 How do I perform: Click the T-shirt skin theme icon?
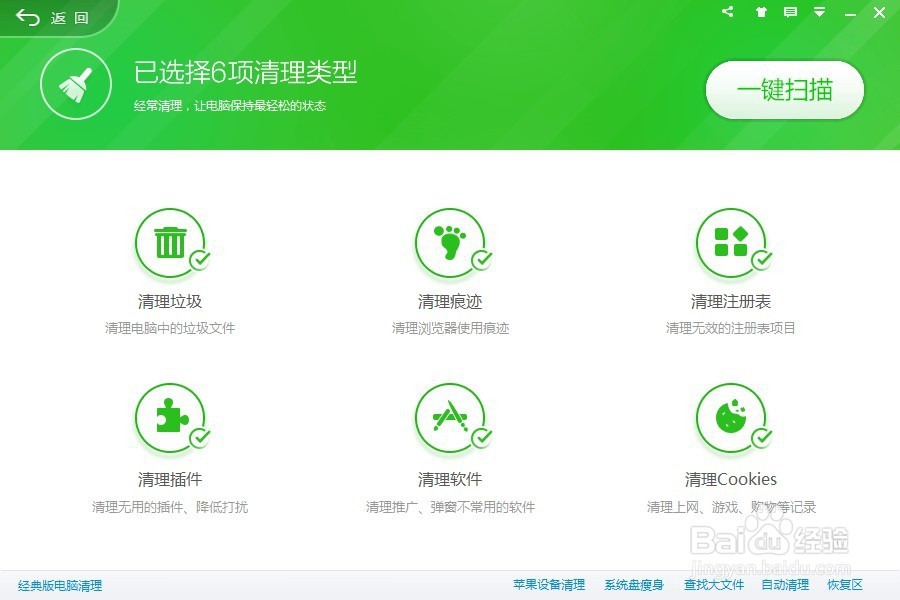click(x=760, y=13)
